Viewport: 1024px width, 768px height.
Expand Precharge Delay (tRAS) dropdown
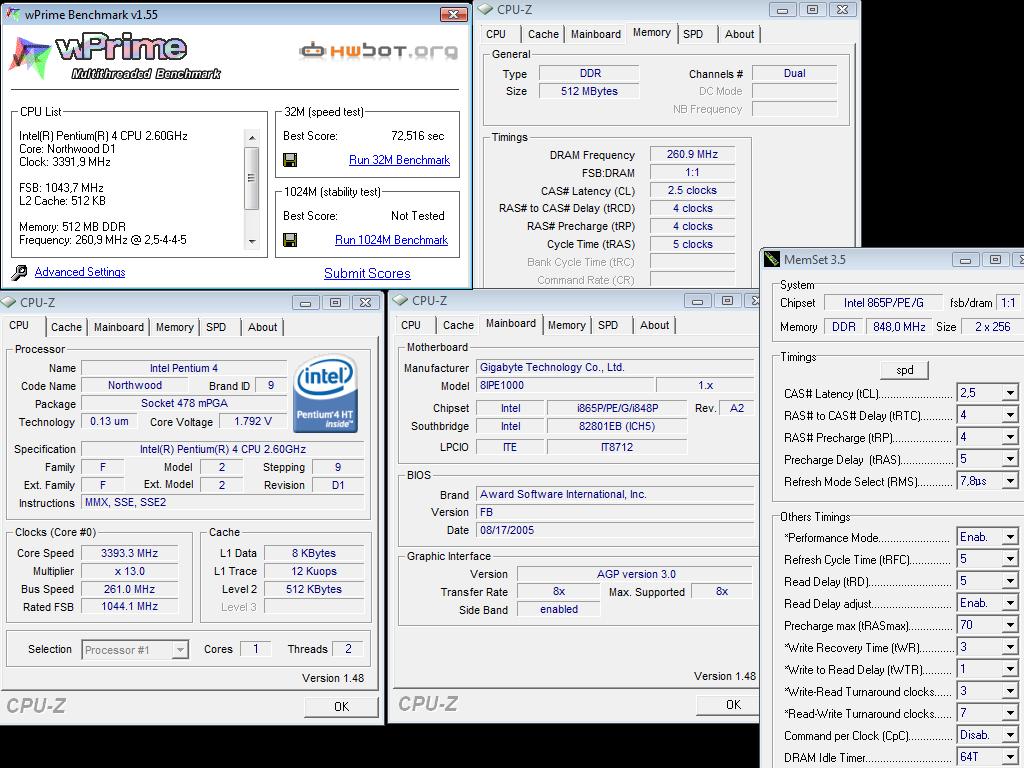1010,460
